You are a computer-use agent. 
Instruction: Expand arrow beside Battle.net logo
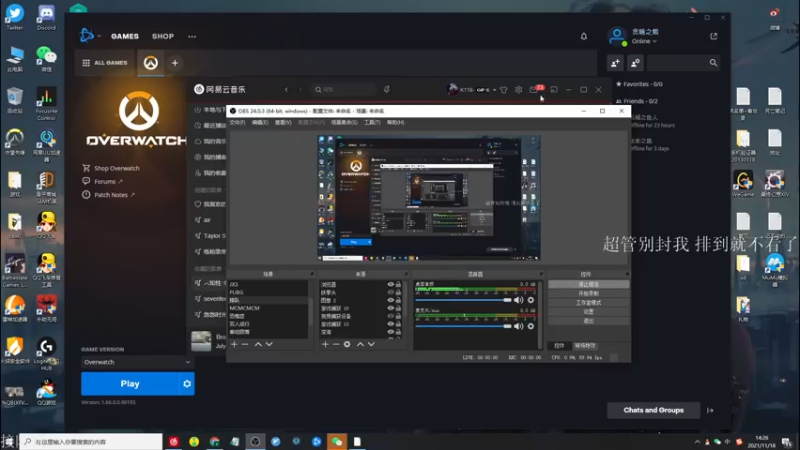99,36
